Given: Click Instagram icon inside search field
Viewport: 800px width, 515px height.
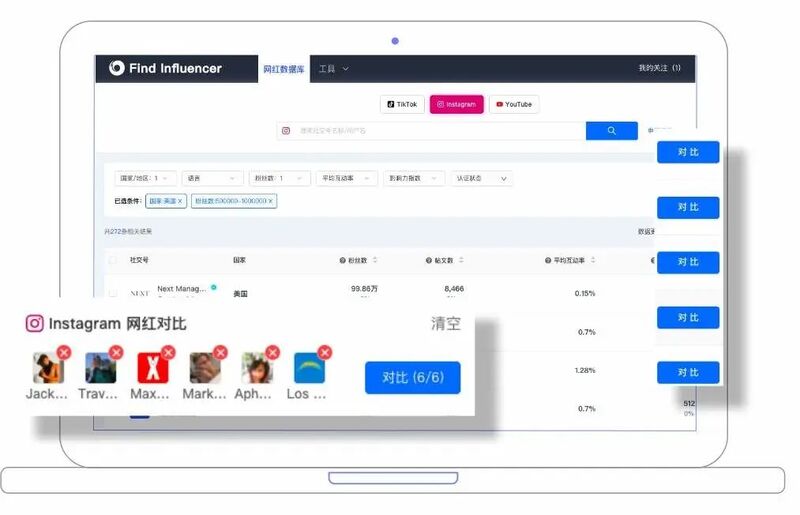Looking at the screenshot, I should 286,131.
